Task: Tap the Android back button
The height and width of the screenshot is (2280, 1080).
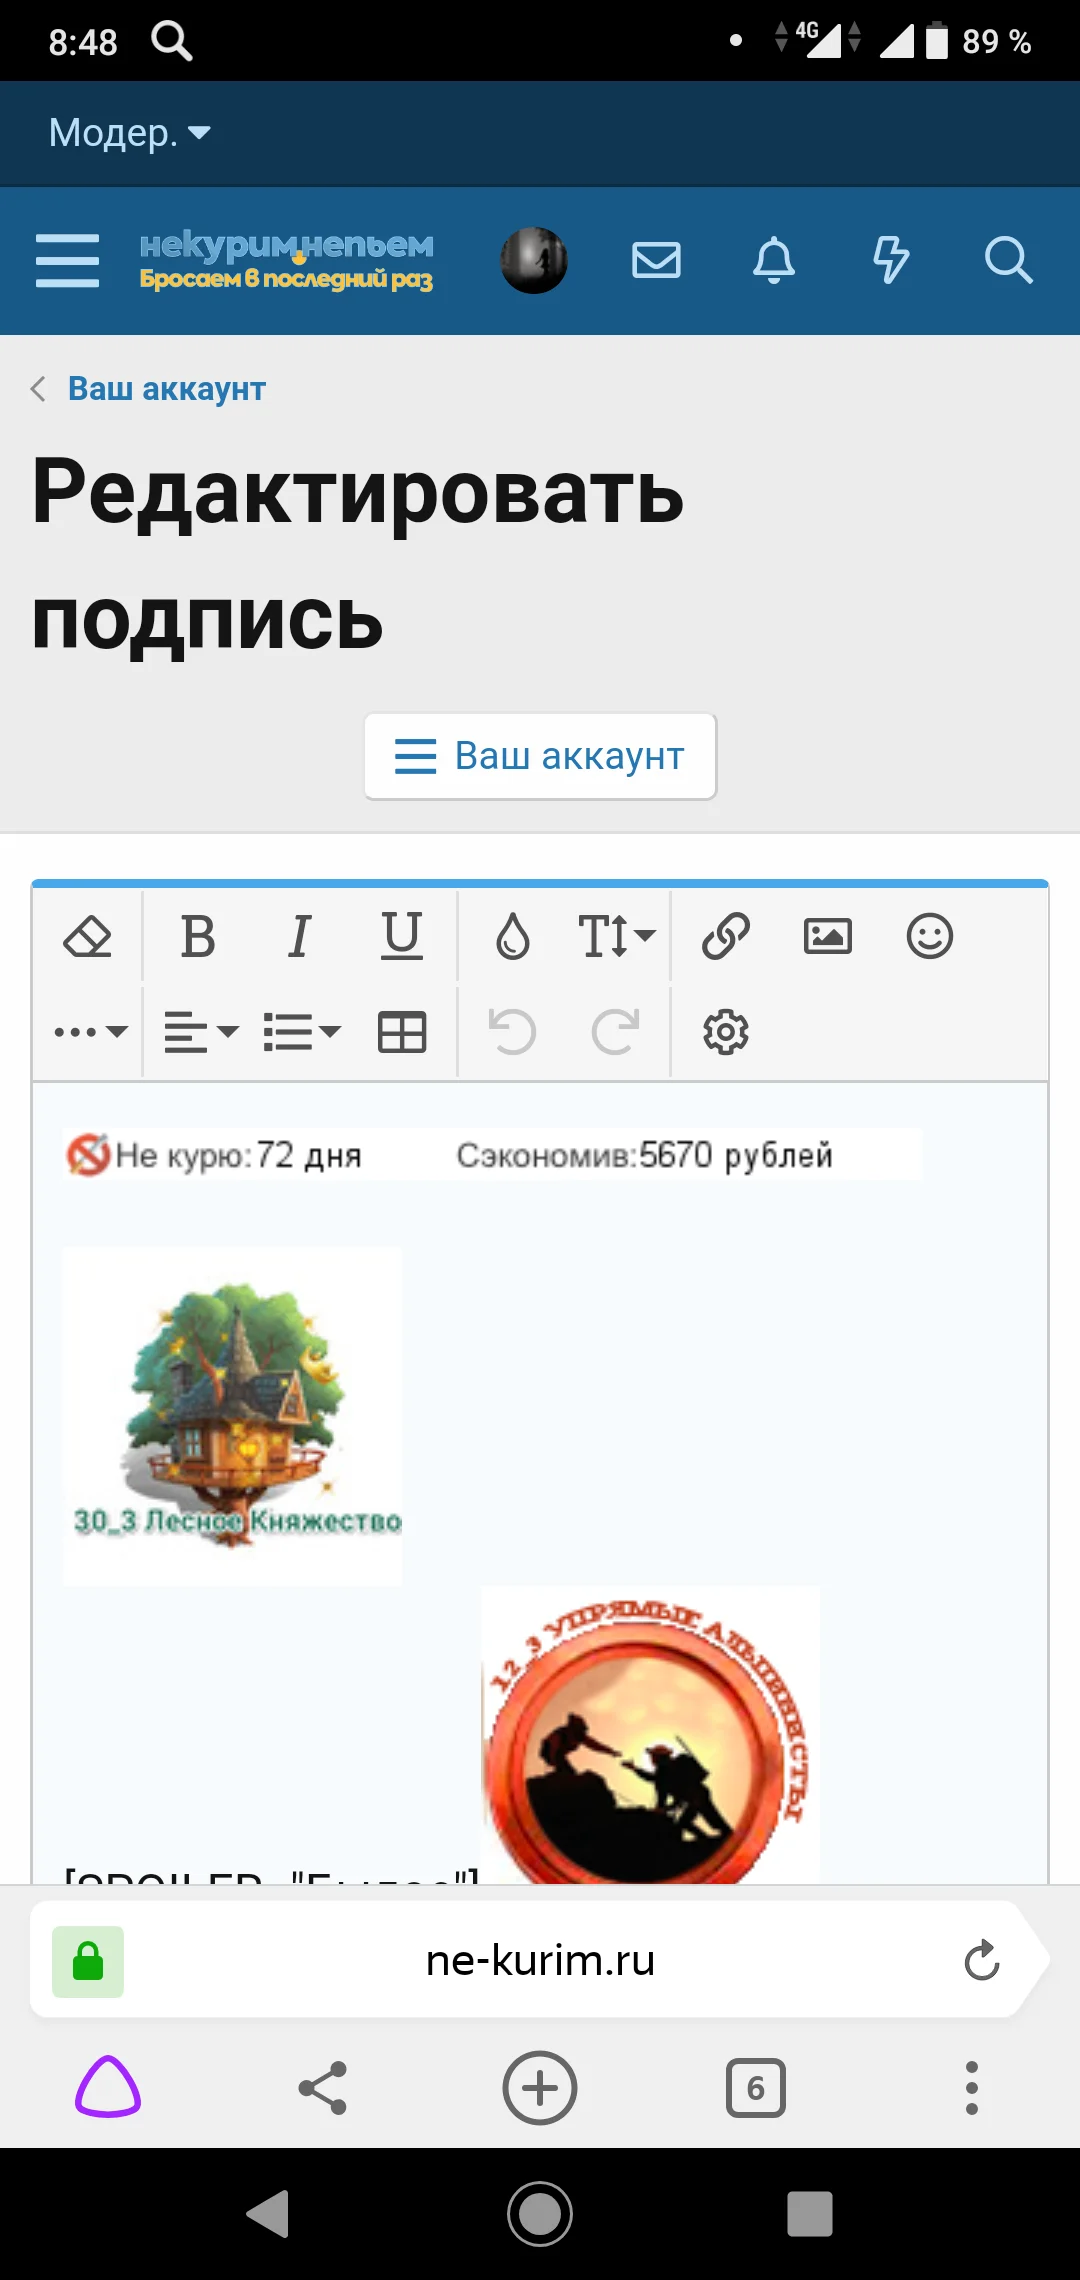Action: (x=268, y=2214)
